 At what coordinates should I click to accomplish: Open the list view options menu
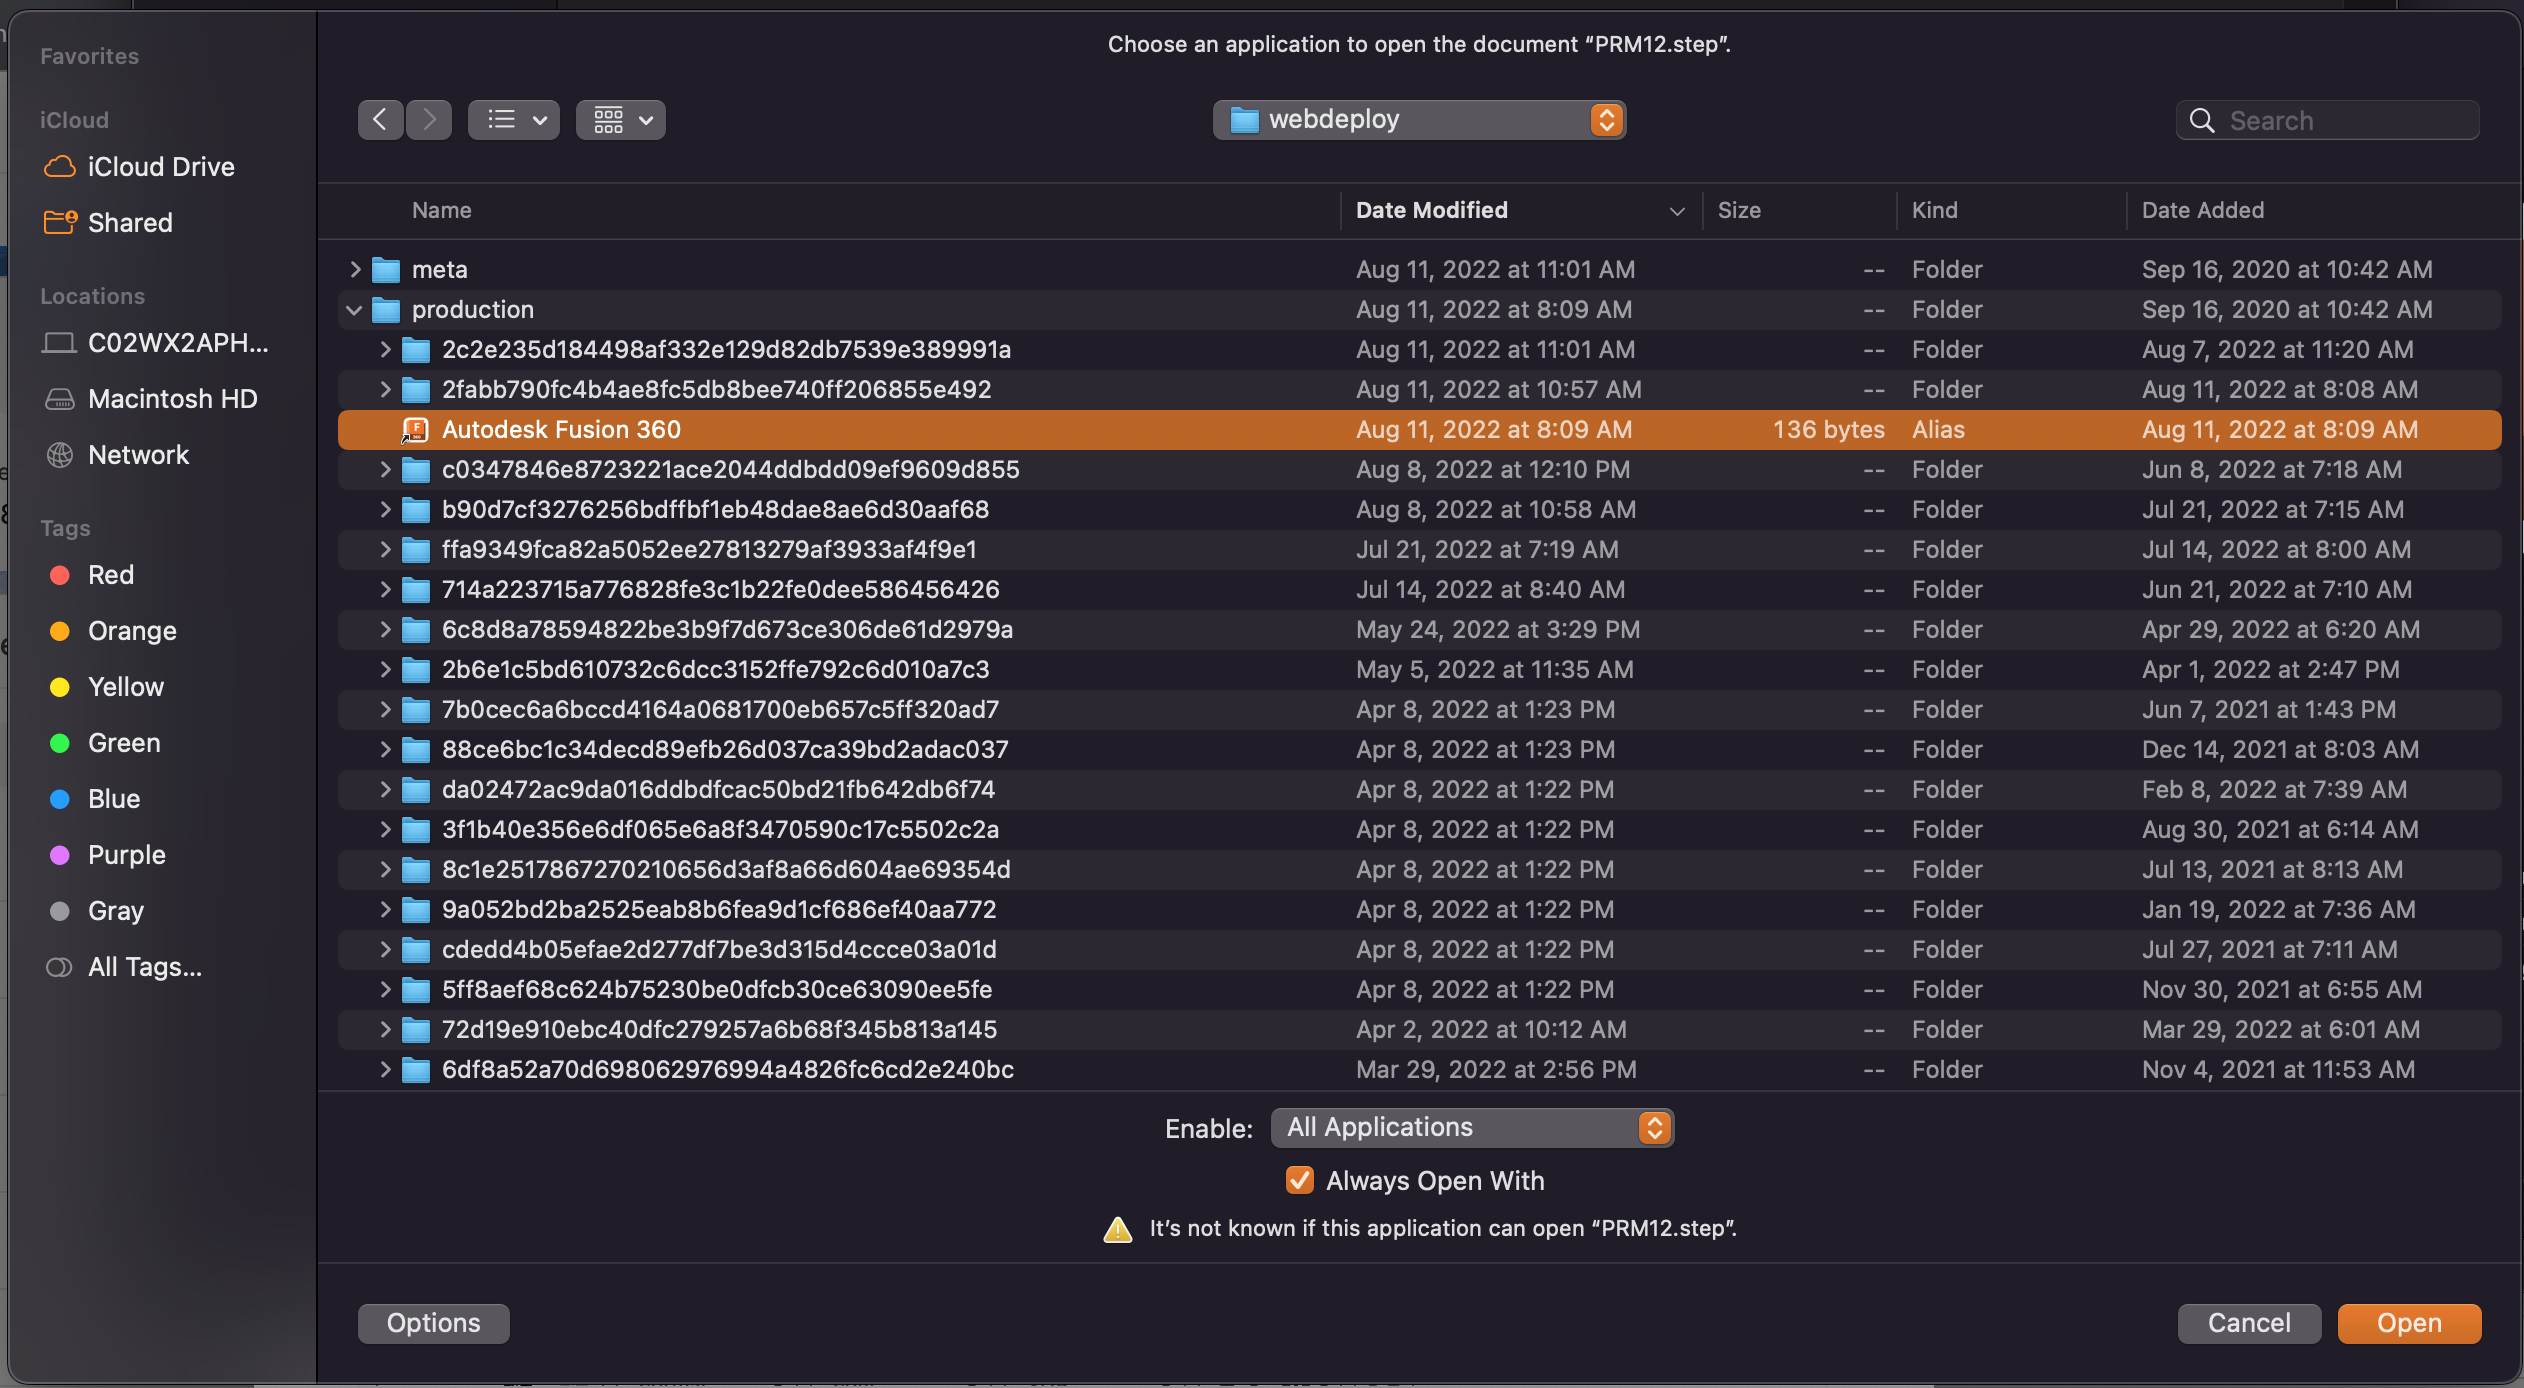pyautogui.click(x=514, y=120)
